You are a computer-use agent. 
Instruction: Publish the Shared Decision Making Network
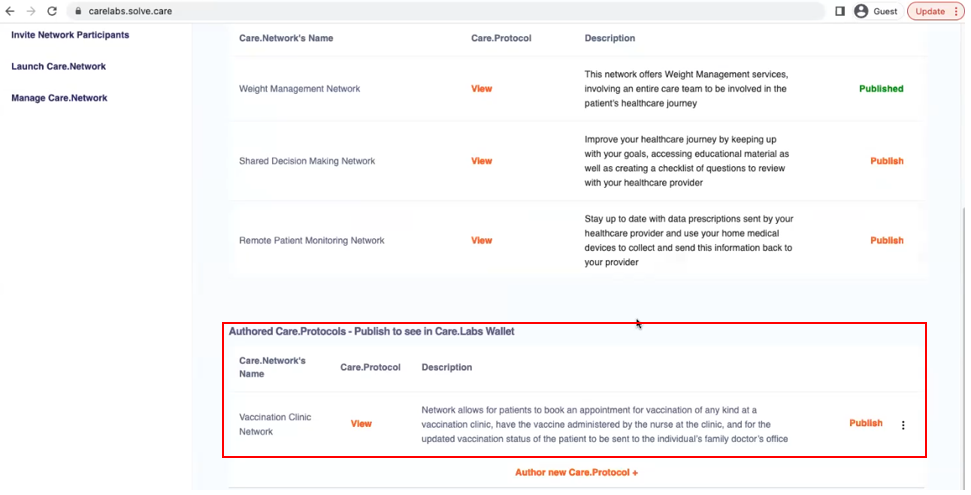click(x=886, y=161)
